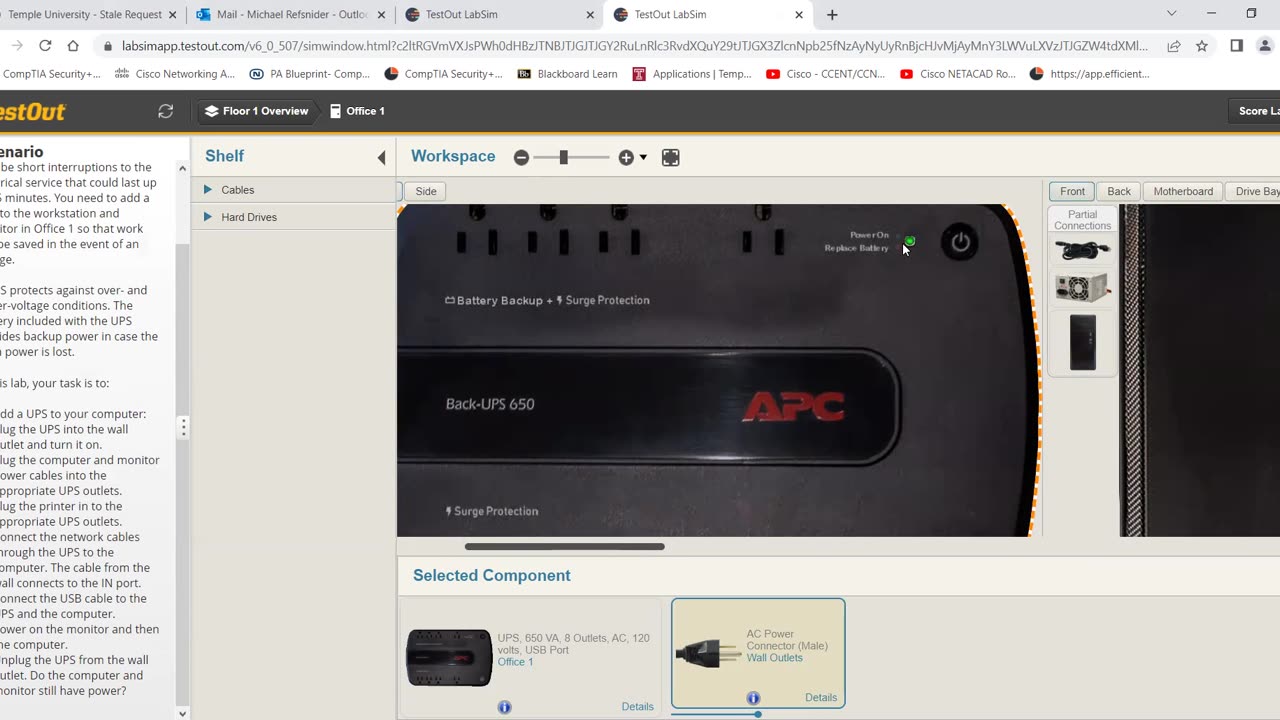Click the scenario panel resize grip
1280x720 pixels.
pos(183,427)
